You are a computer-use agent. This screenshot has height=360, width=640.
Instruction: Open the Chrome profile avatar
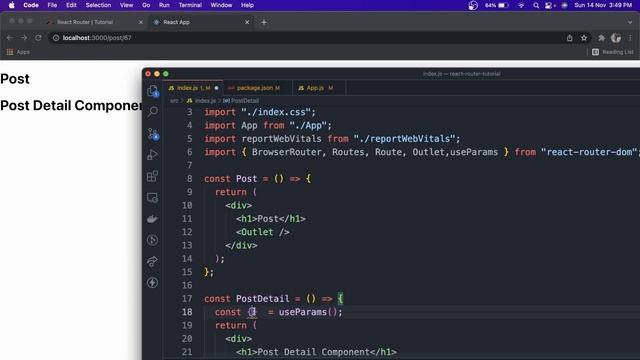[616, 38]
